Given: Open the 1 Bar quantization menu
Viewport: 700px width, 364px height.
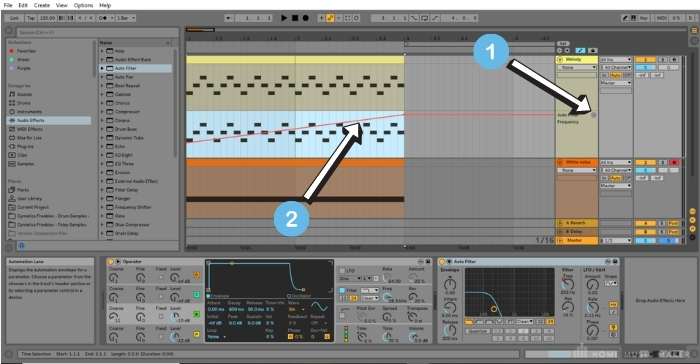Looking at the screenshot, I should click(125, 18).
